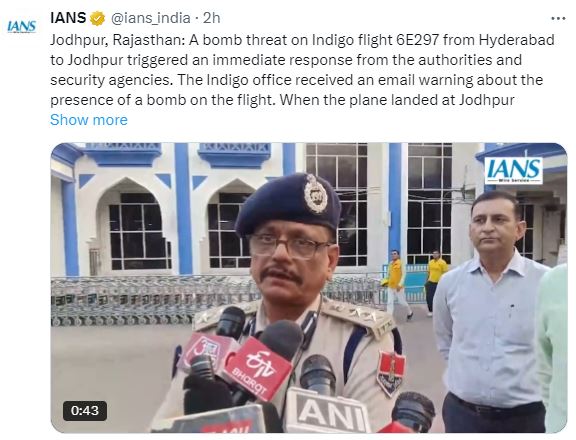The image size is (576, 440).
Task: Click the ANI microphone flag in video
Action: coord(327,411)
